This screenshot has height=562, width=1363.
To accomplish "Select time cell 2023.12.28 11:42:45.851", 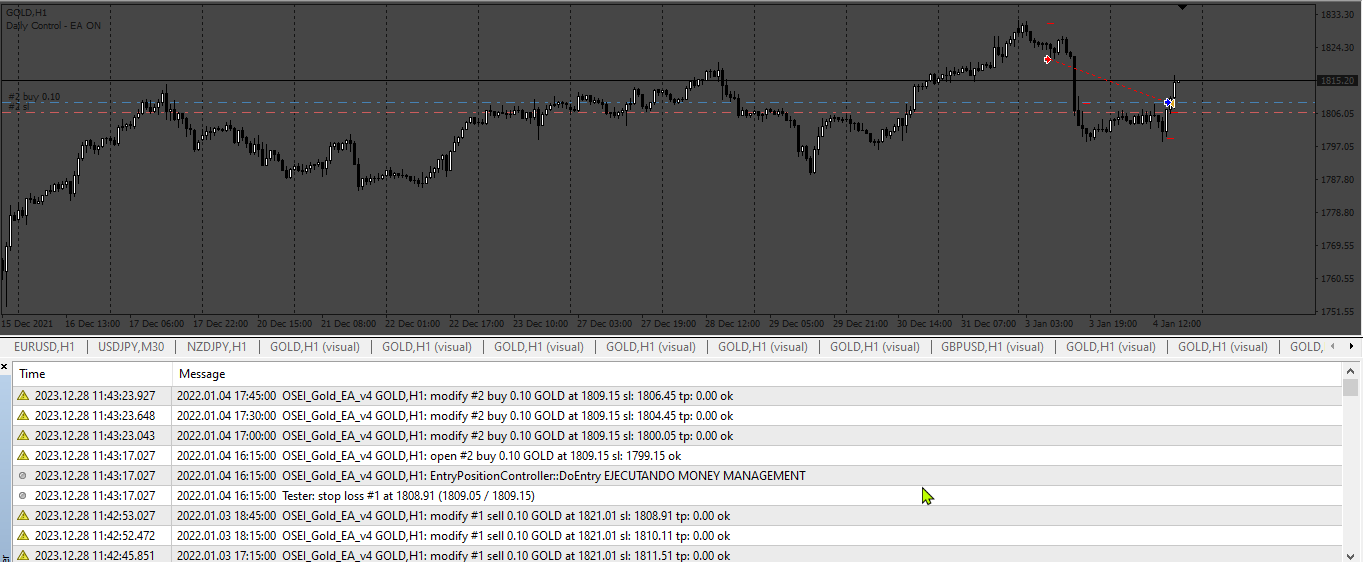I will [x=95, y=556].
